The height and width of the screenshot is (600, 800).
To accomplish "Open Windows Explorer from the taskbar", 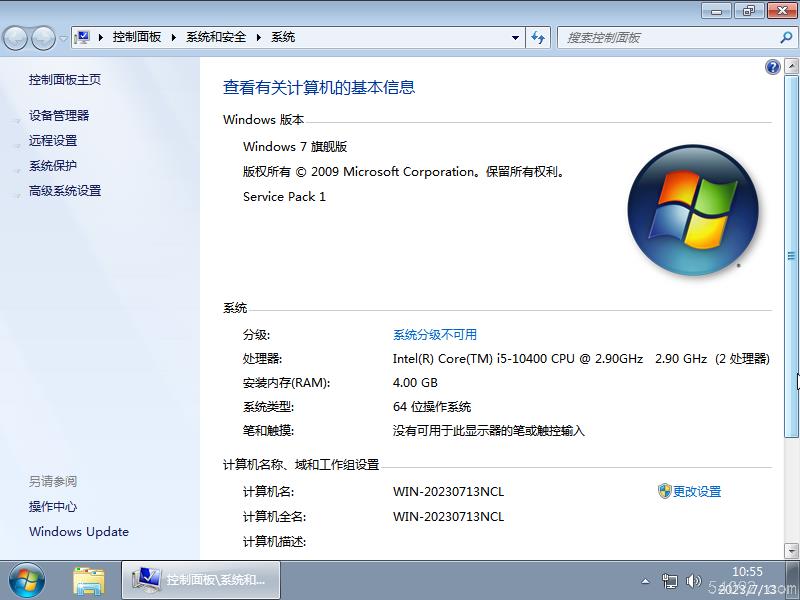I will (89, 580).
